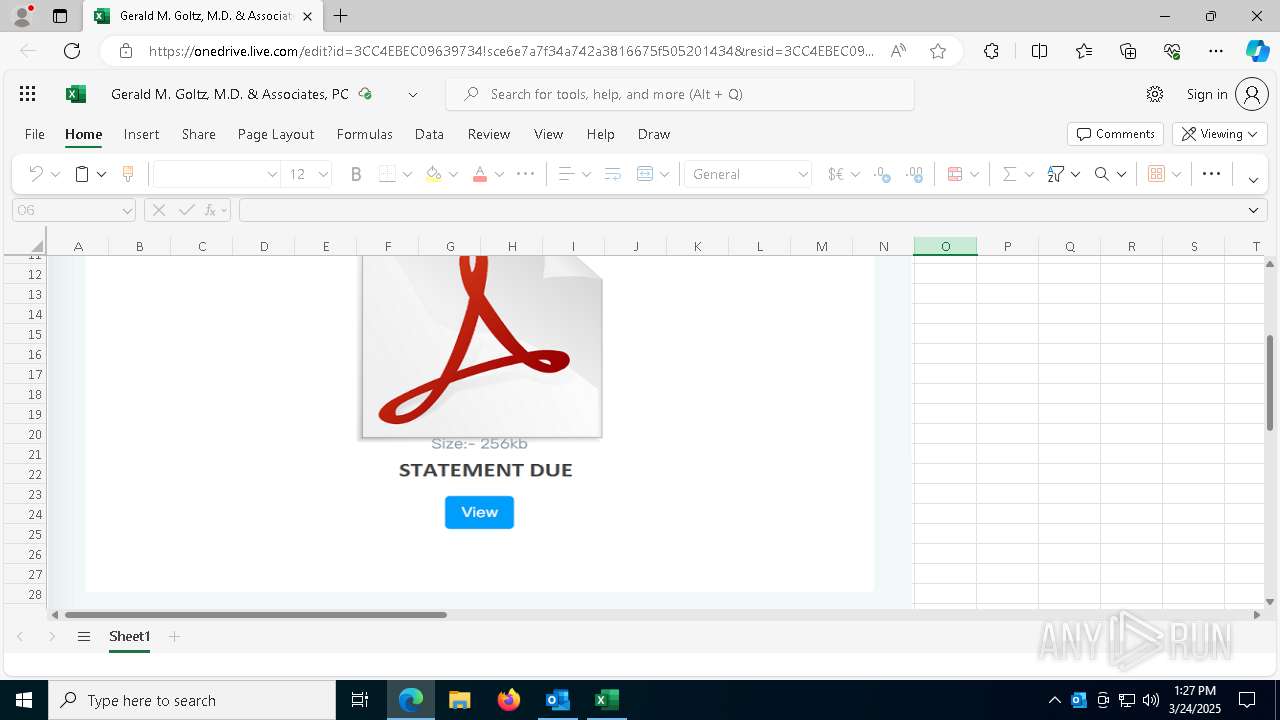The width and height of the screenshot is (1280, 720).
Task: Expand the formula bar chevron
Action: (x=1253, y=210)
